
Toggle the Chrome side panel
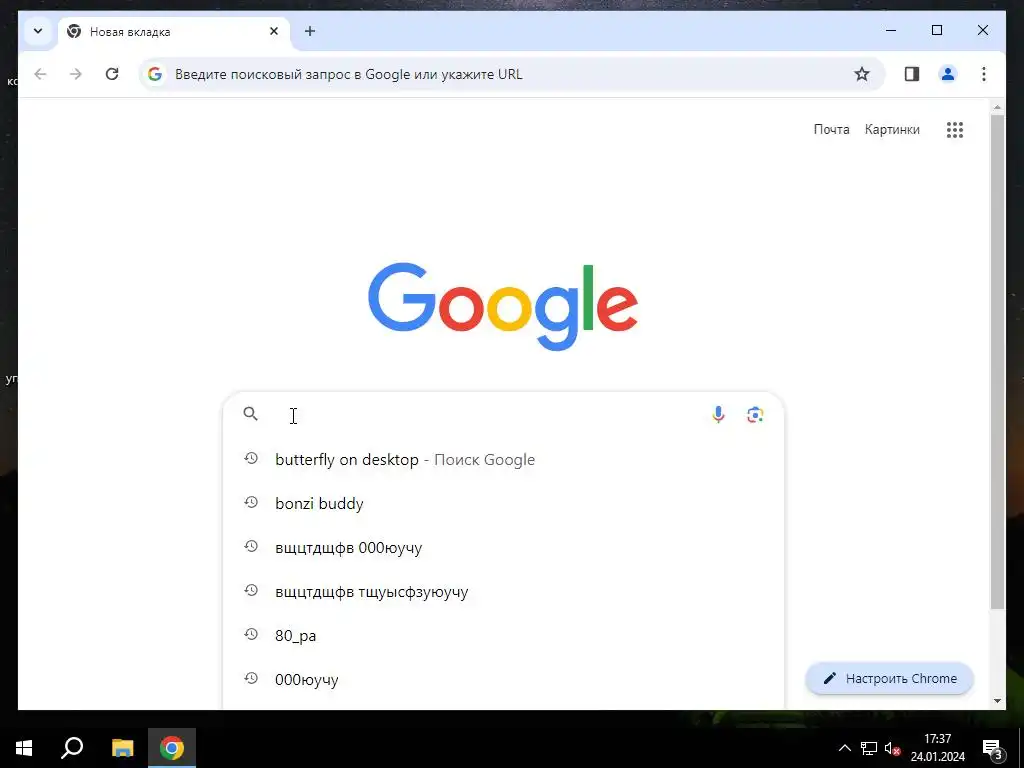(912, 74)
